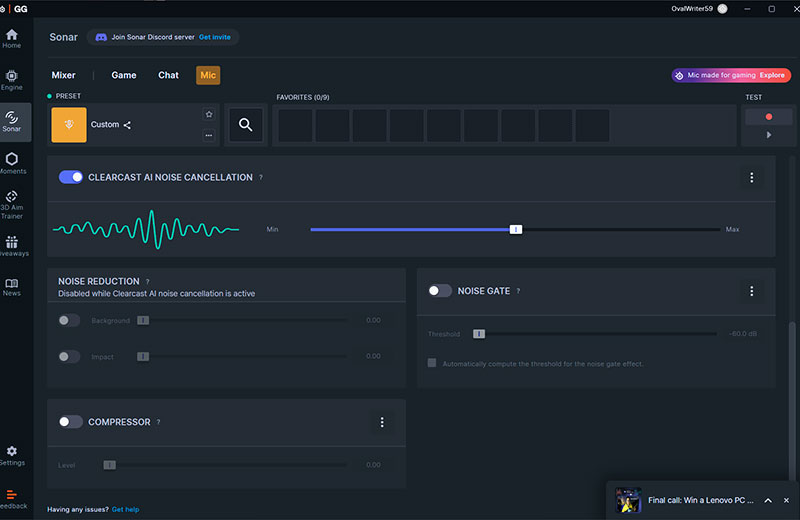Screen dimensions: 800x520
Task: Click the Get invite Discord link
Action: pos(214,37)
